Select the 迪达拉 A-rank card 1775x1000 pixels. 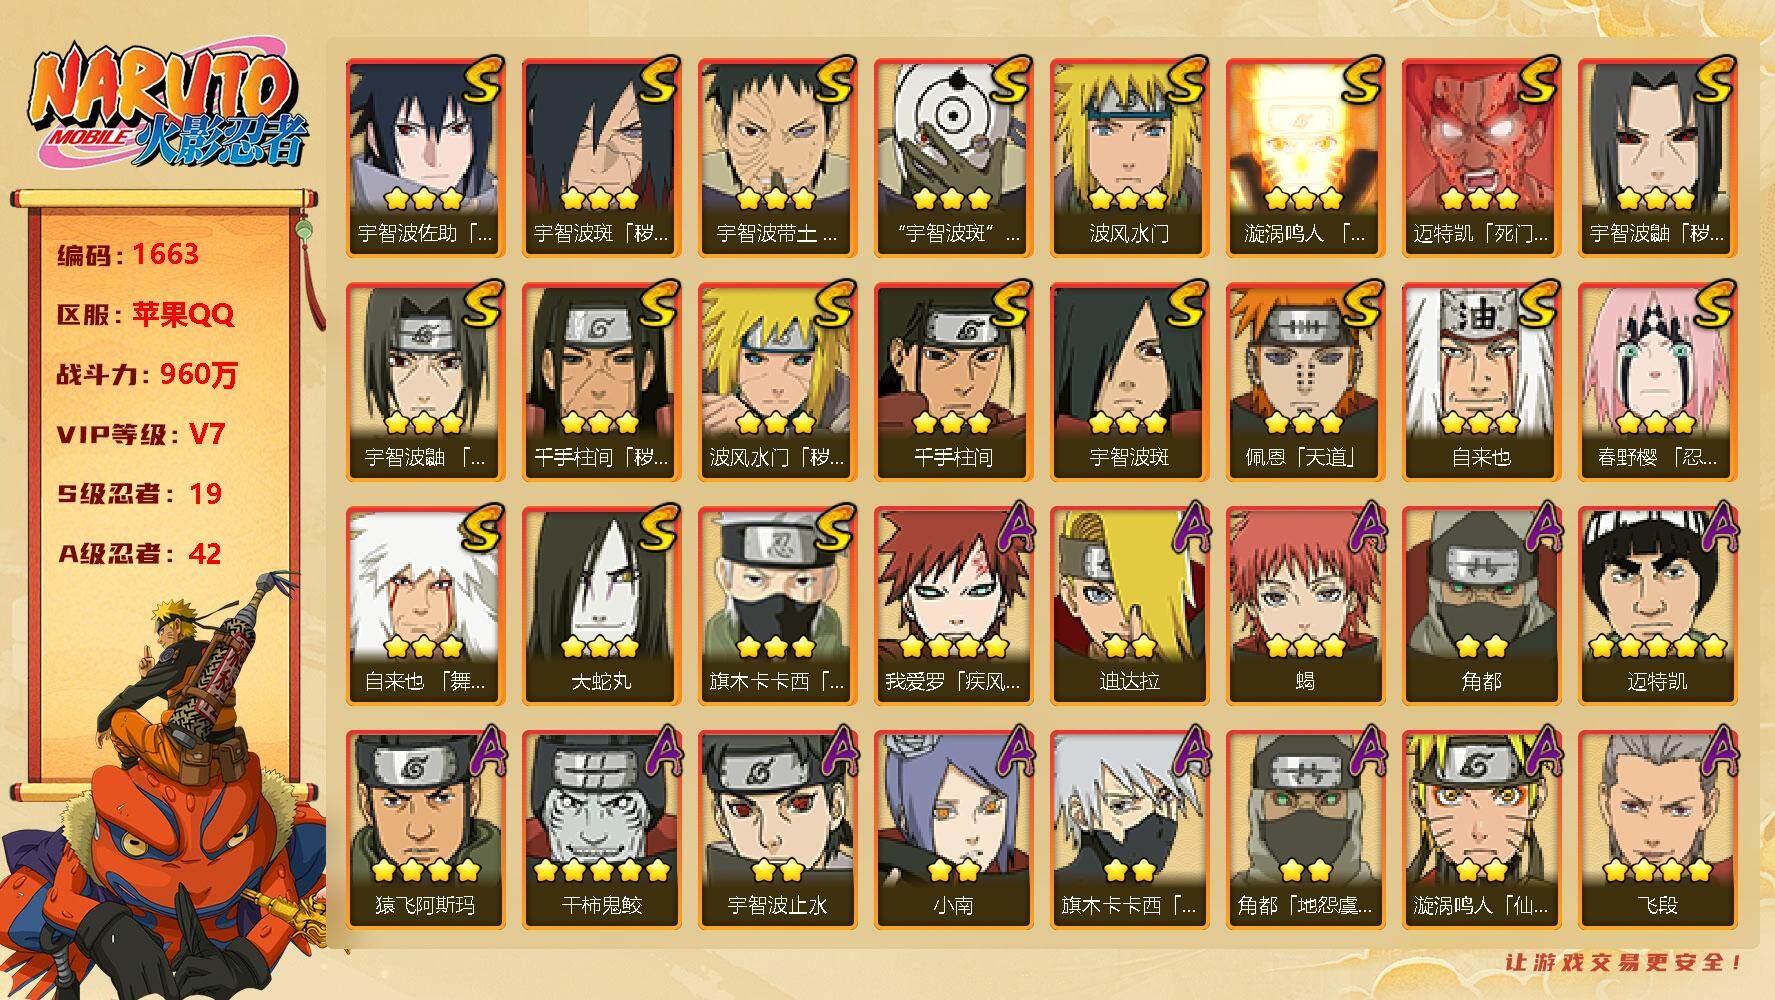tap(1129, 605)
